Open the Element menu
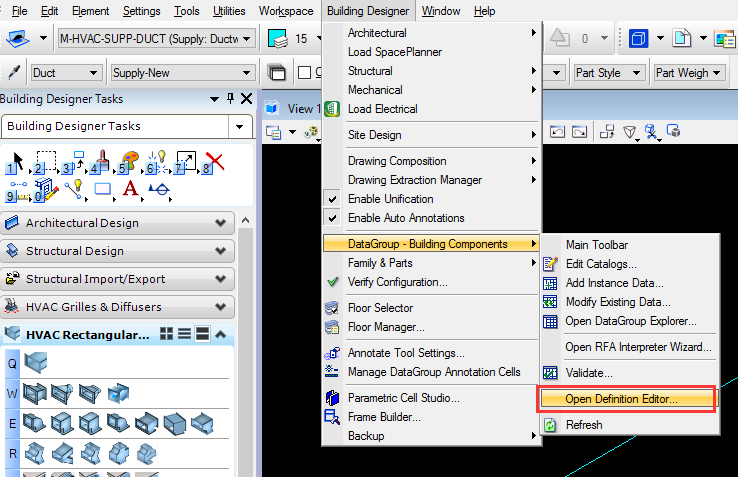Image resolution: width=738 pixels, height=477 pixels. point(90,11)
